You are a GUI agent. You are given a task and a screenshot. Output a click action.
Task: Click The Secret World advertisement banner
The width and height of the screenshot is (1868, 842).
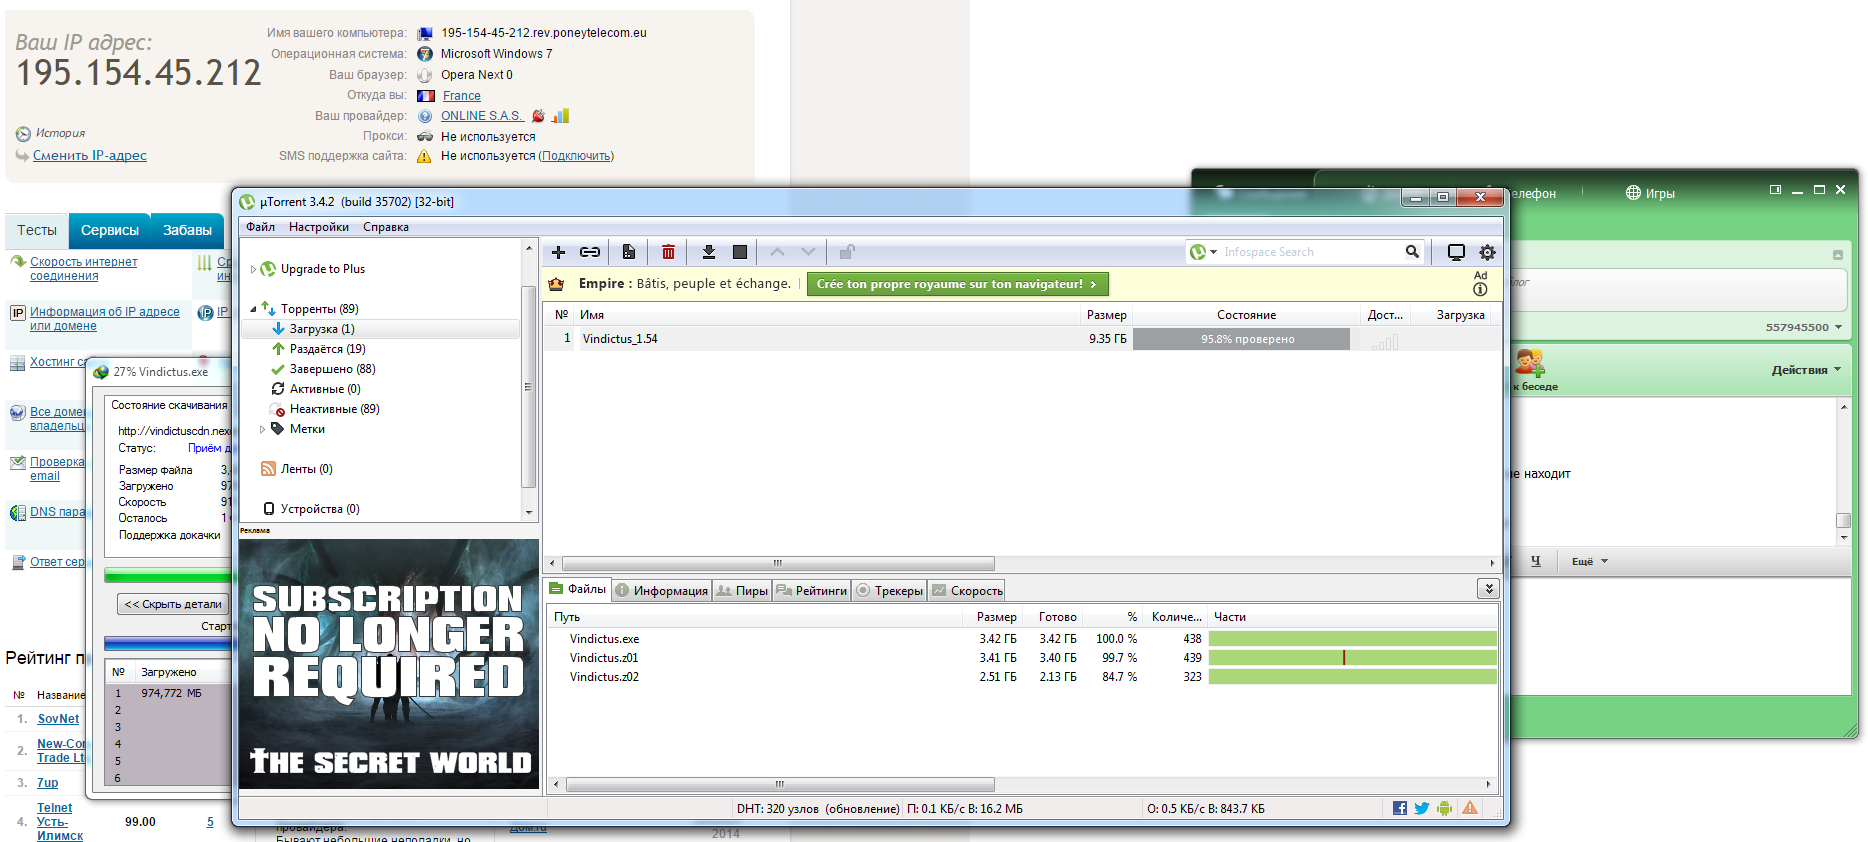tap(389, 664)
